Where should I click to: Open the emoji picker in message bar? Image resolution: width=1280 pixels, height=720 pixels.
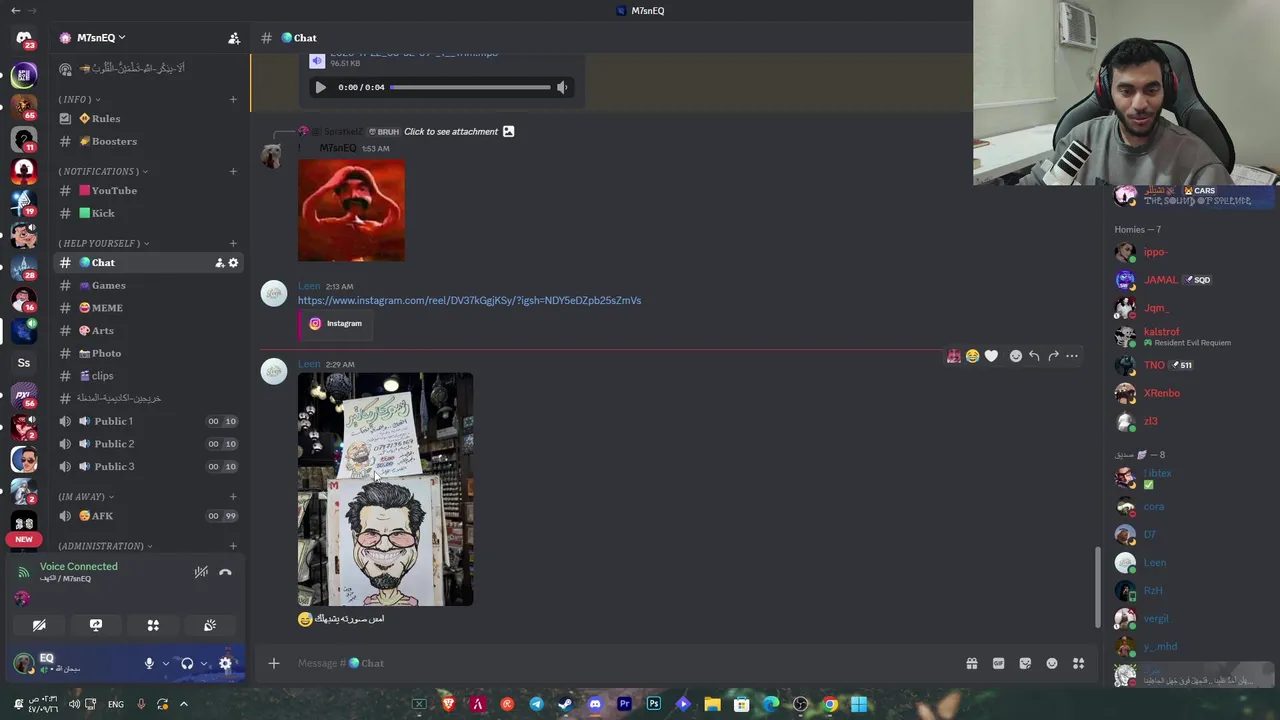1052,663
